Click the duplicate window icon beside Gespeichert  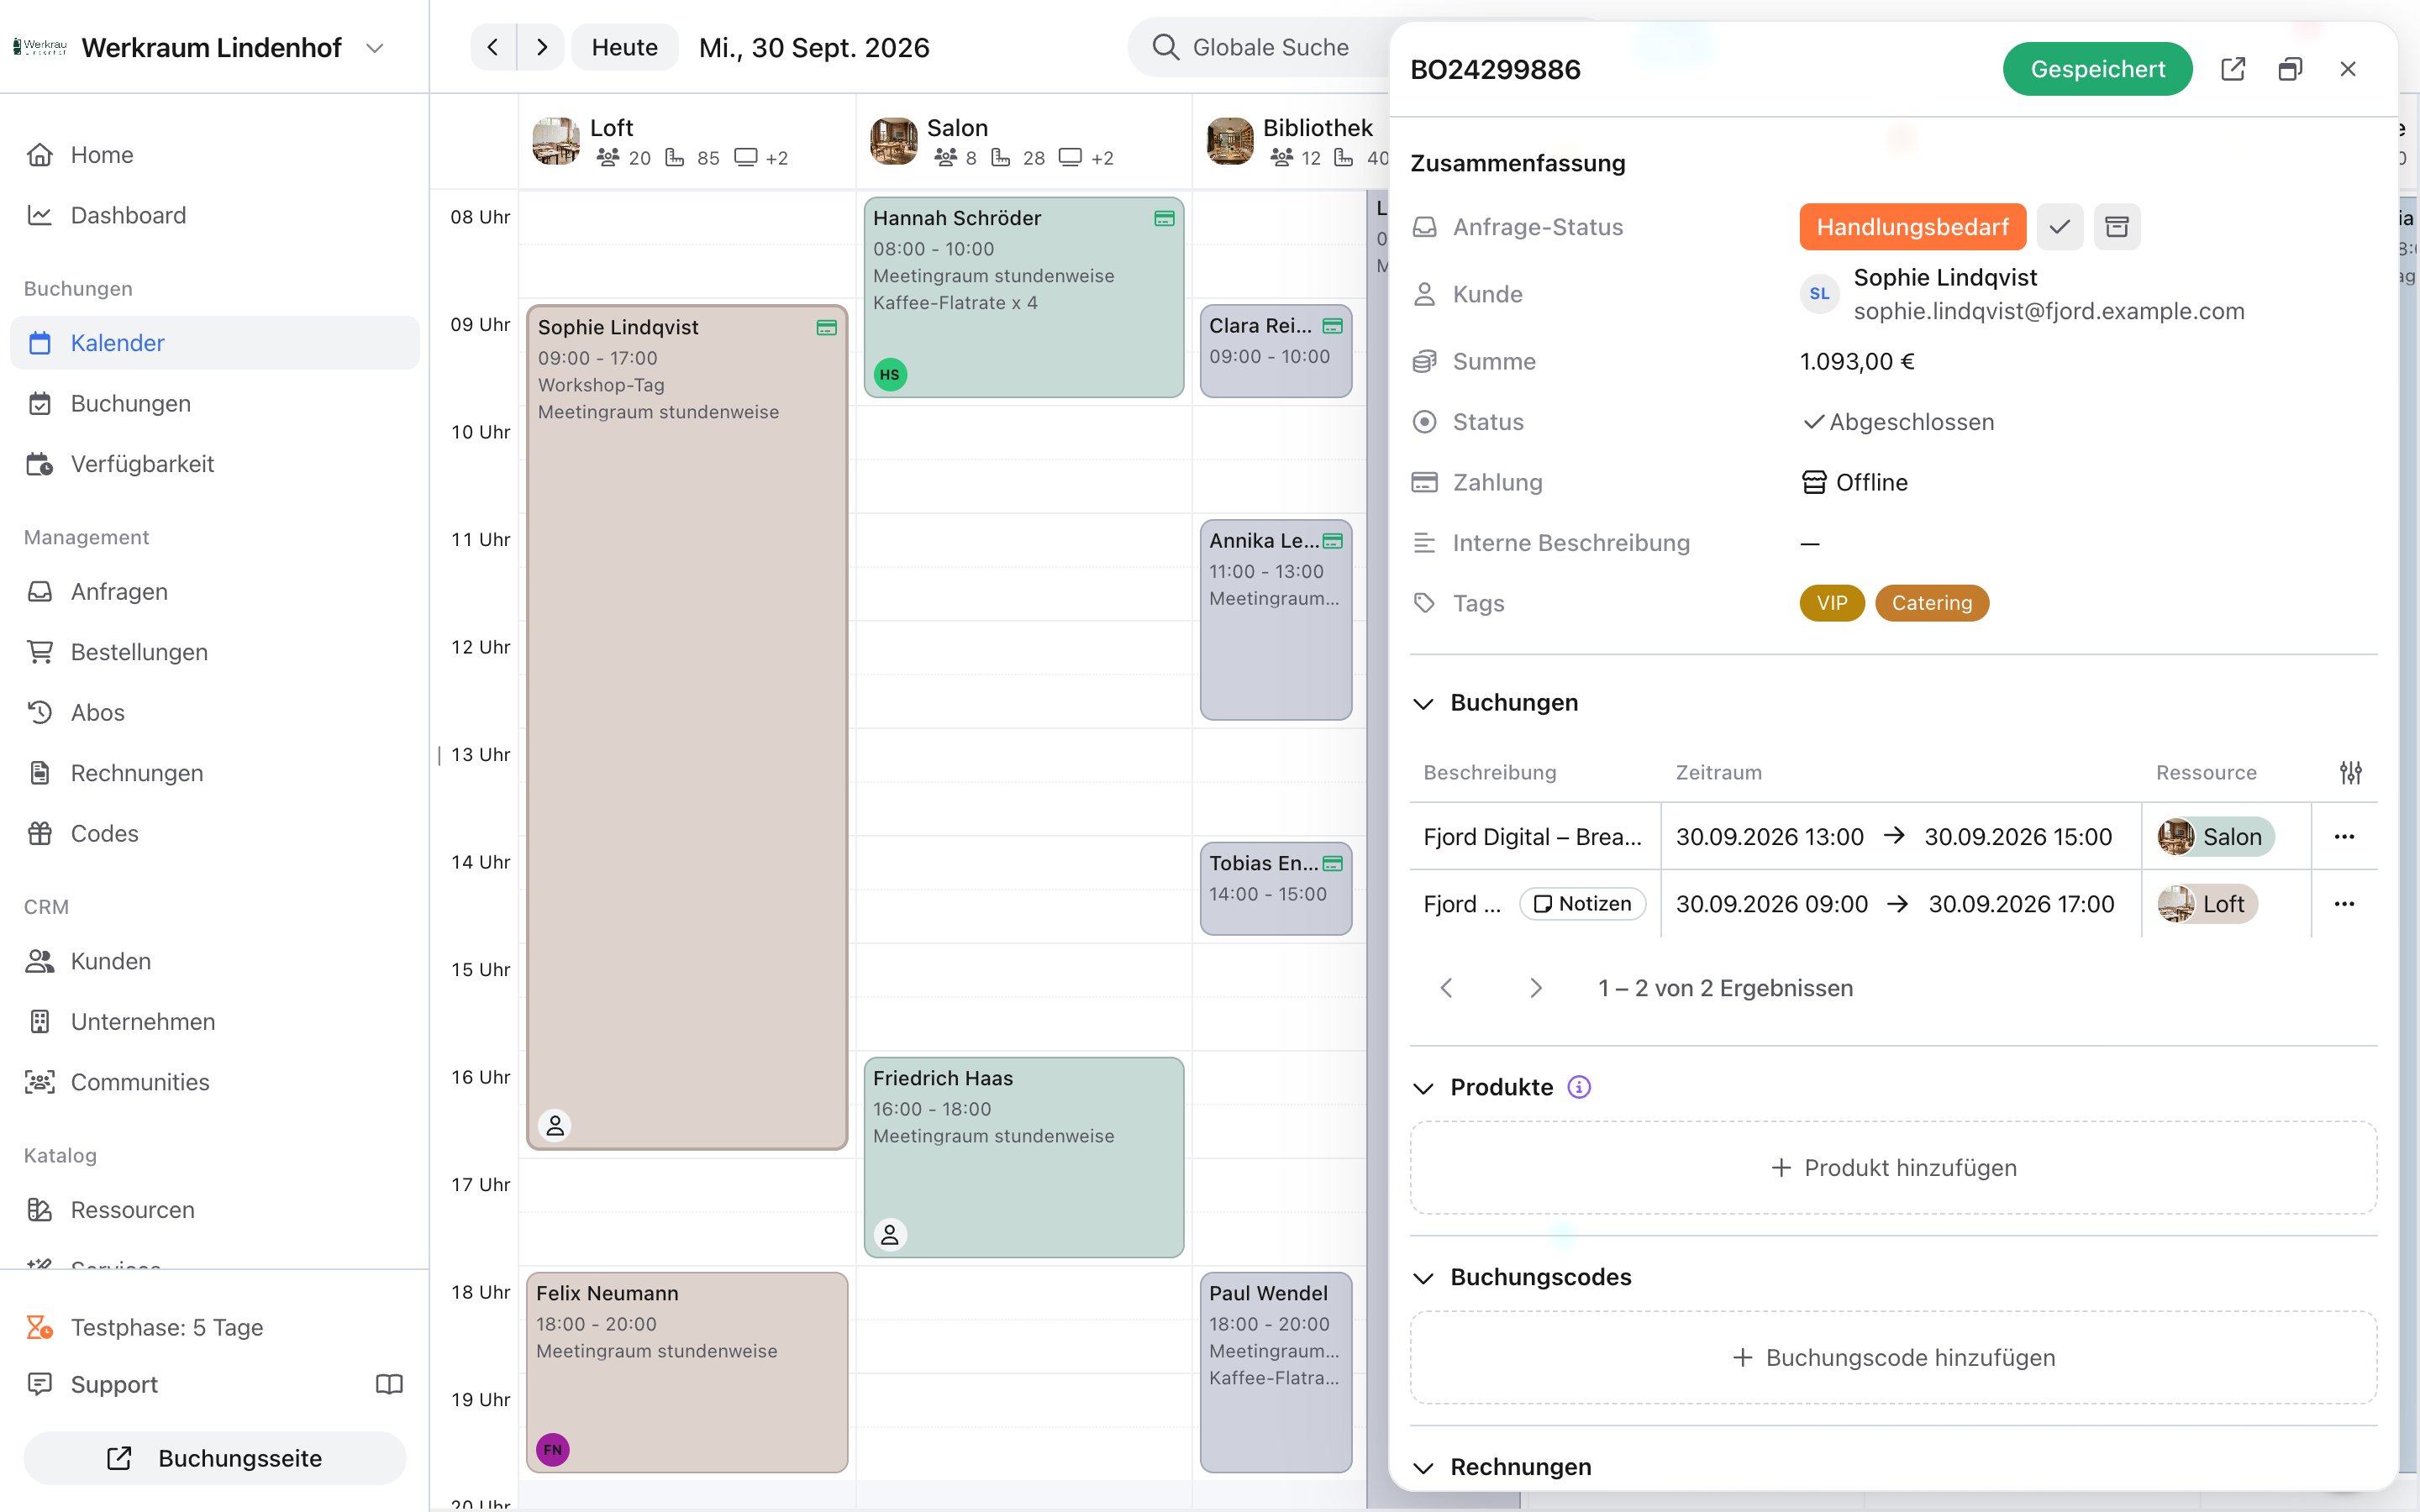tap(2290, 69)
